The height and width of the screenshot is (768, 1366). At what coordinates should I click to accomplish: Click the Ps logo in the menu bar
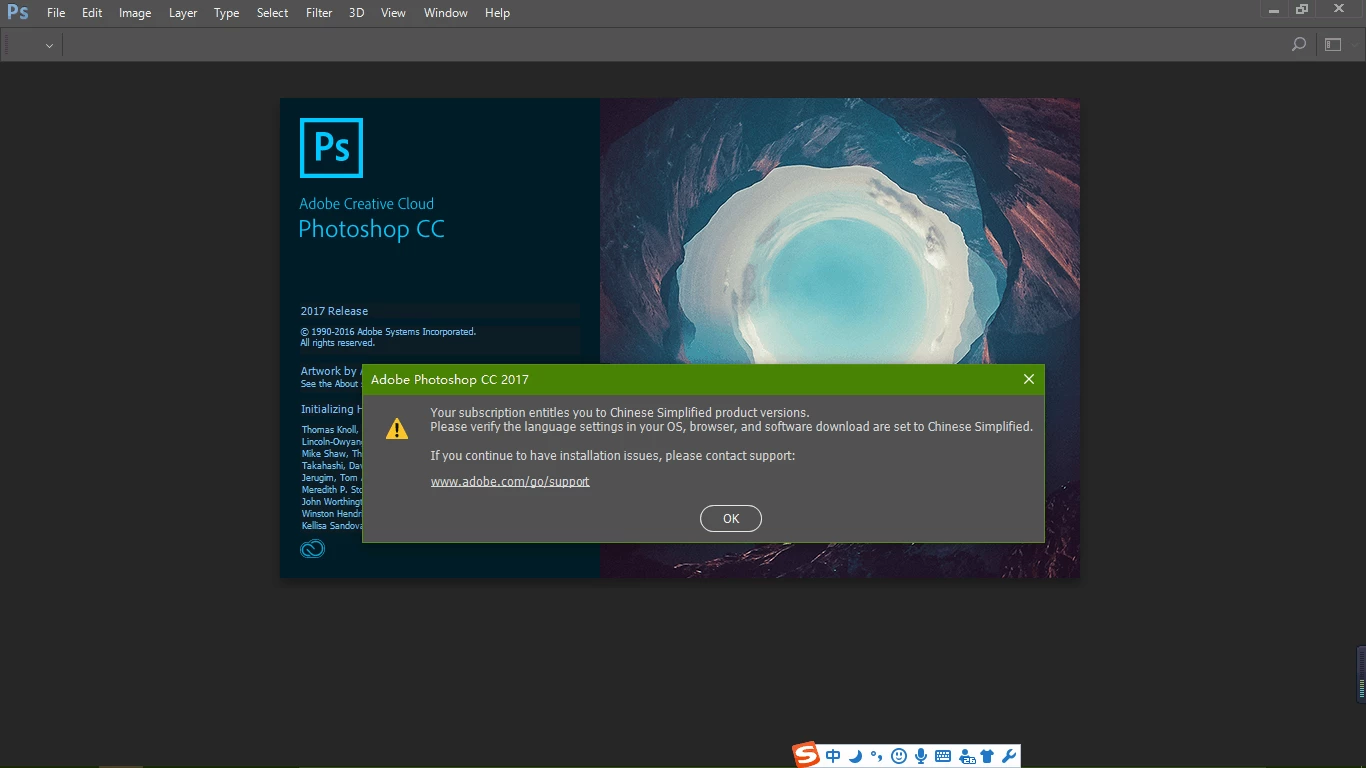[17, 12]
